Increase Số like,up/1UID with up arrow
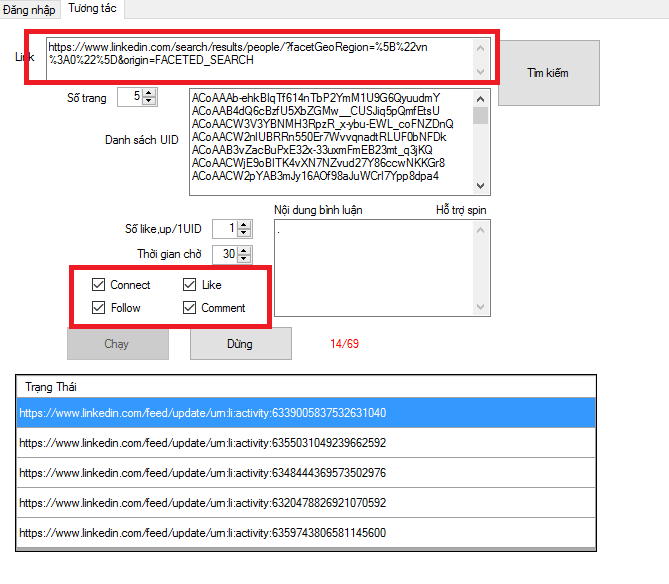 (x=244, y=225)
